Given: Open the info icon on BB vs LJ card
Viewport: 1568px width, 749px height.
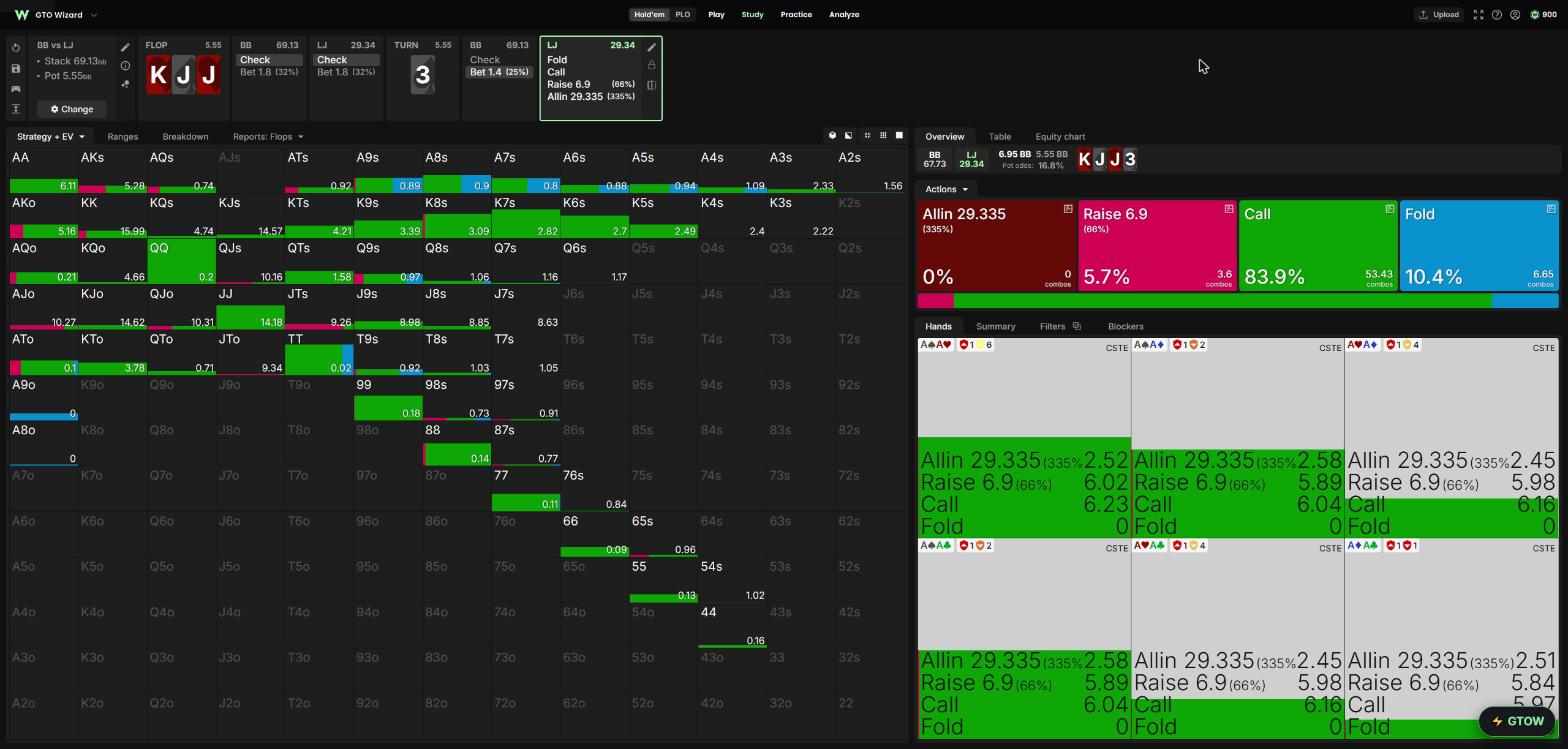Looking at the screenshot, I should [x=125, y=66].
